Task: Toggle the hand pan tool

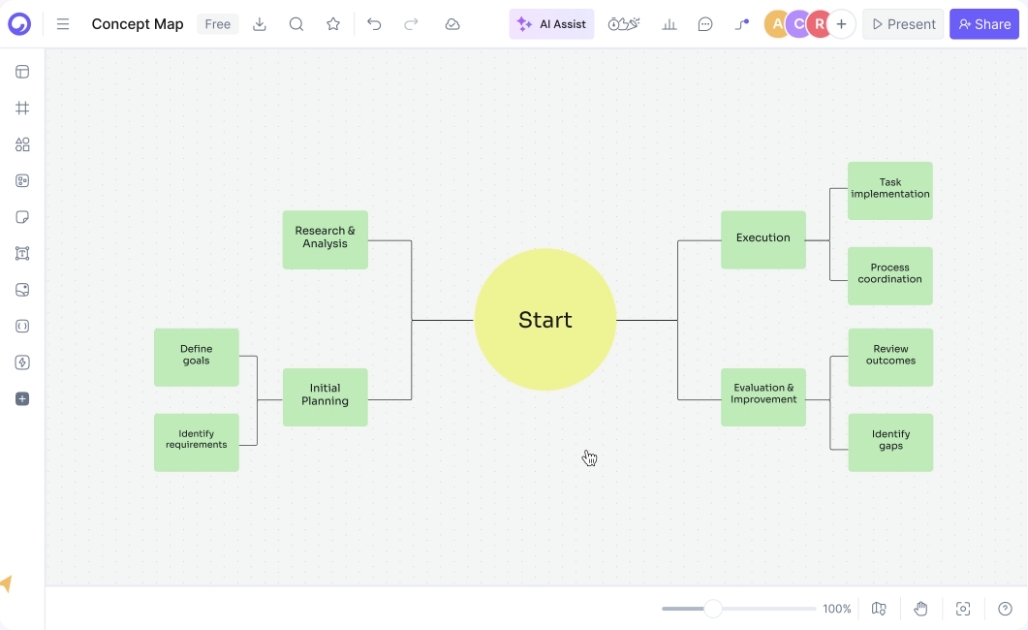Action: pos(921,608)
